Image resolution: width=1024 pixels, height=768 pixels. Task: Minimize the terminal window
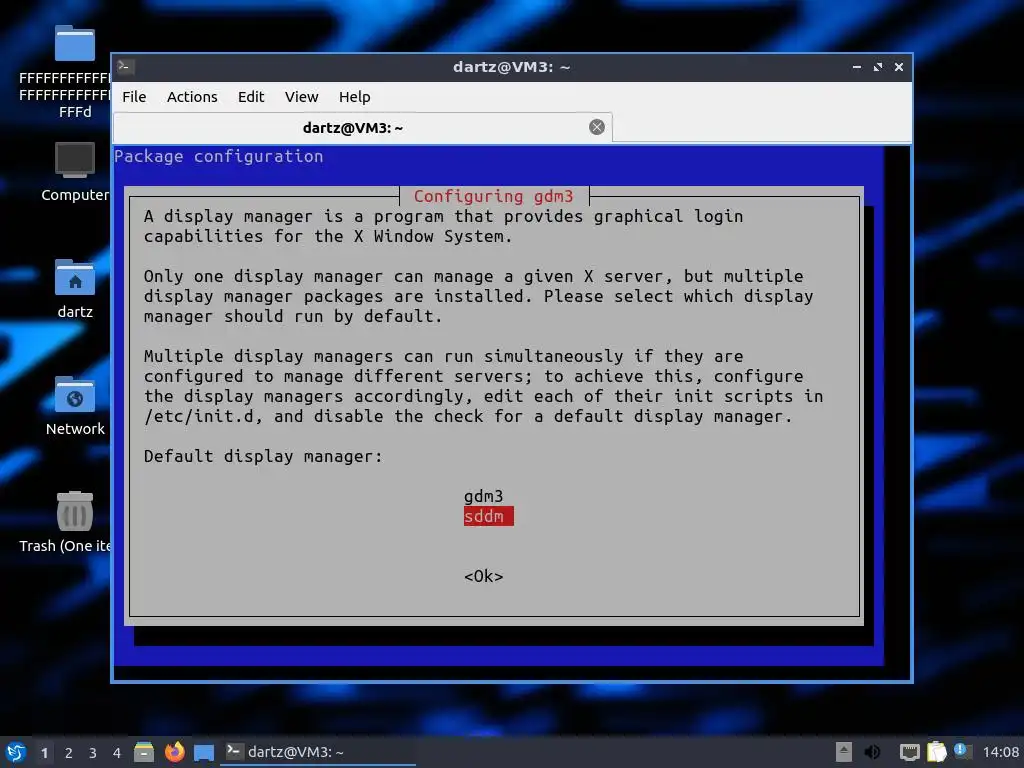(857, 67)
